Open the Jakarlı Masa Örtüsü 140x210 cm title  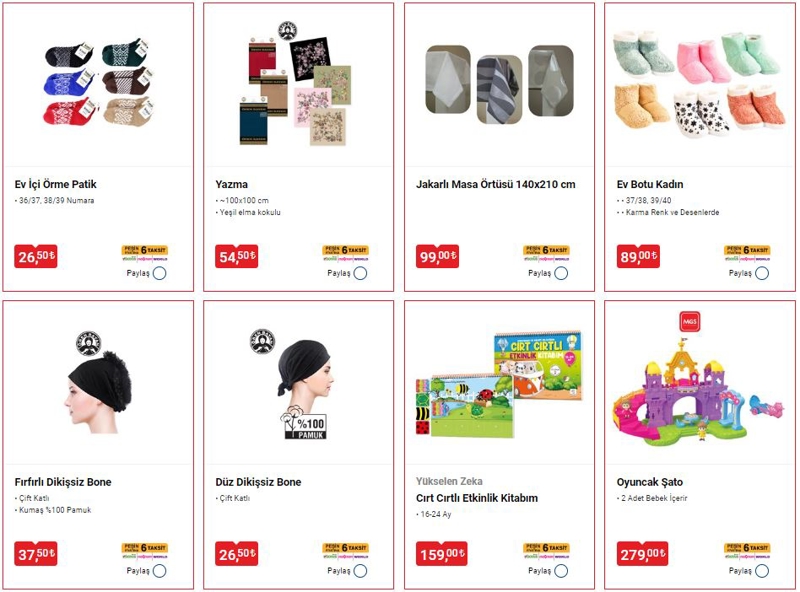495,184
